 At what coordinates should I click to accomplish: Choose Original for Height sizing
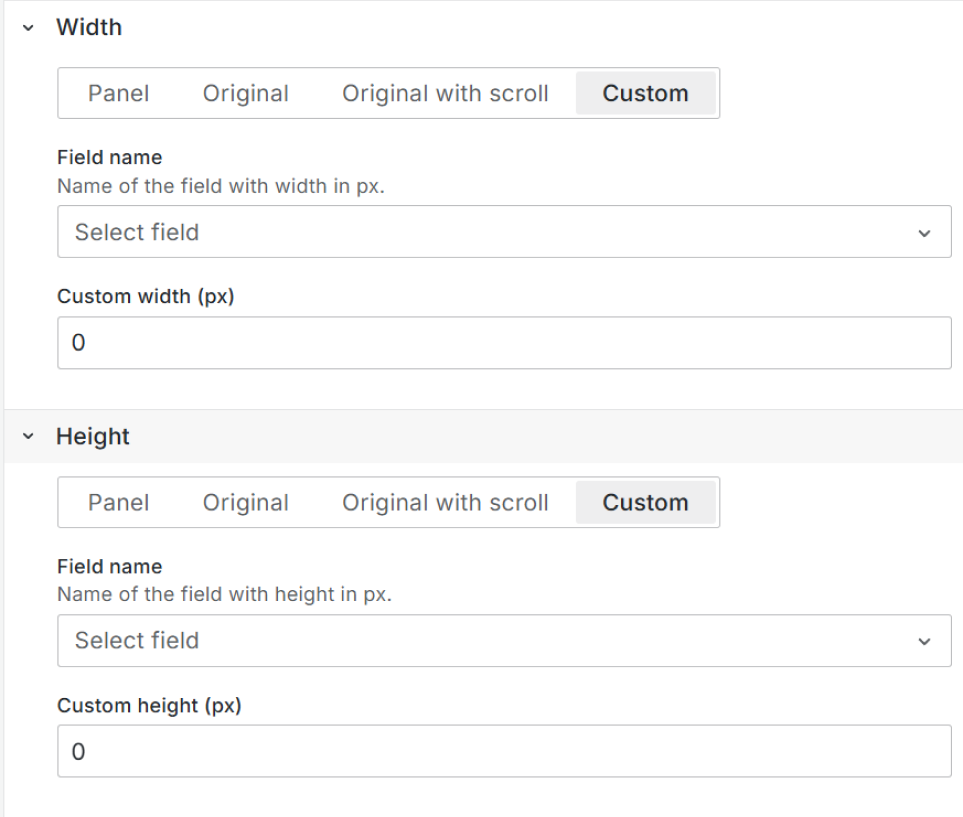[x=245, y=503]
